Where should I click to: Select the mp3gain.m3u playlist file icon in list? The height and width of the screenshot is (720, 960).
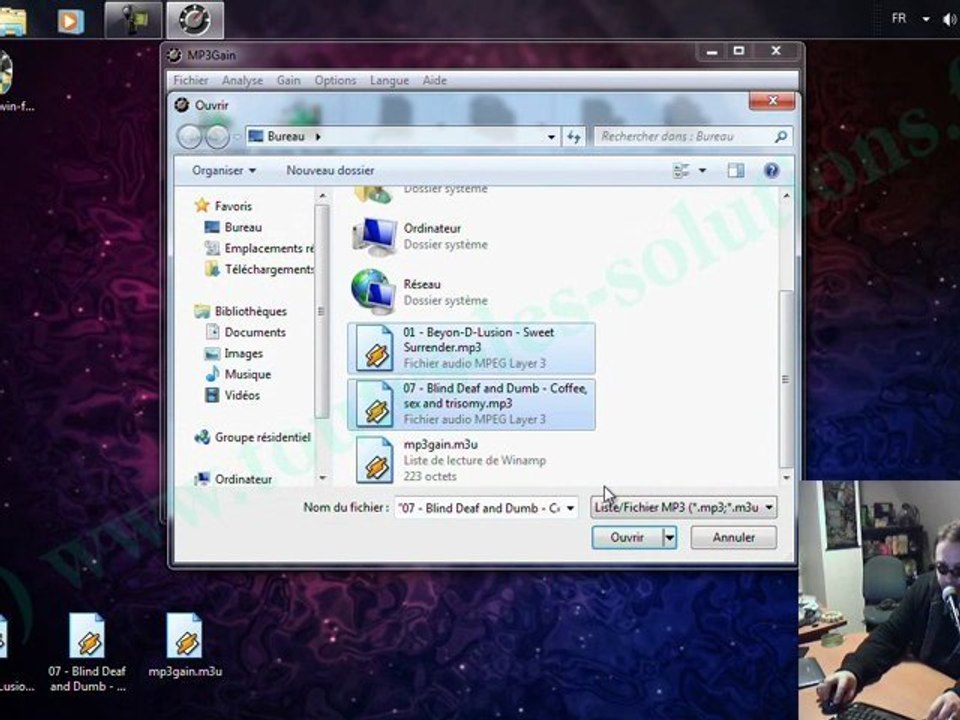[374, 460]
